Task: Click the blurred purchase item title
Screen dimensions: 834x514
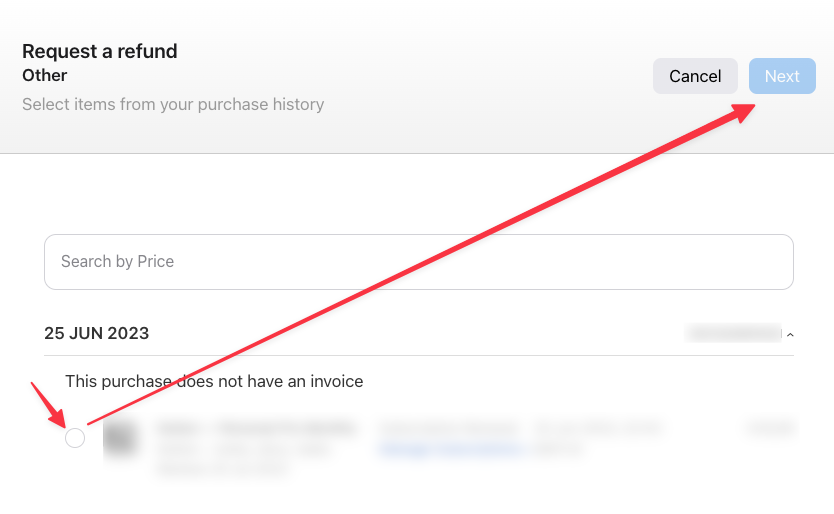Action: click(256, 428)
